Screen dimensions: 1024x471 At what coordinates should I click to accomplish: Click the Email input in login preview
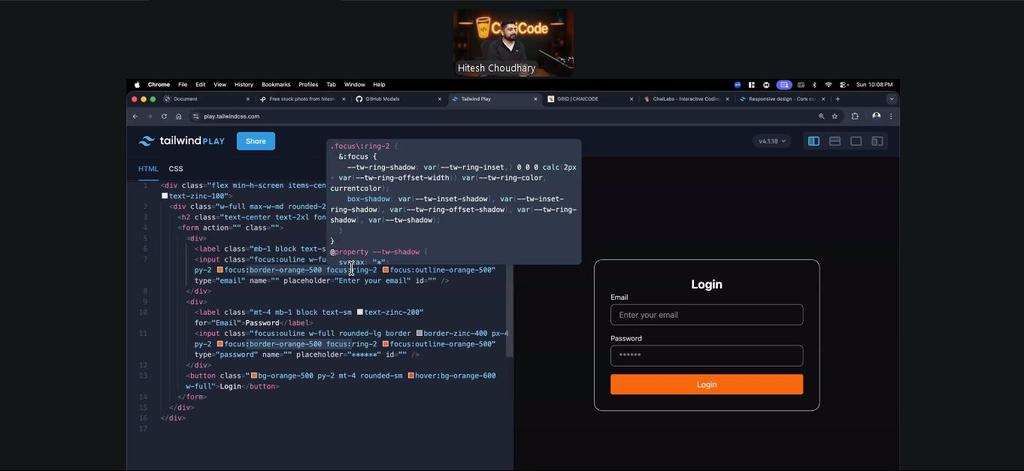(707, 315)
